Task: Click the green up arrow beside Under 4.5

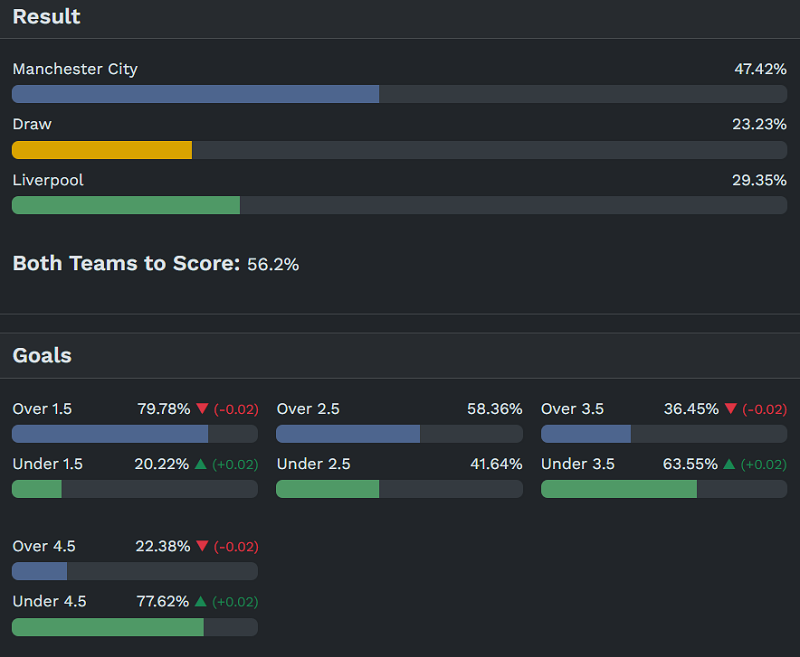Action: click(x=201, y=602)
